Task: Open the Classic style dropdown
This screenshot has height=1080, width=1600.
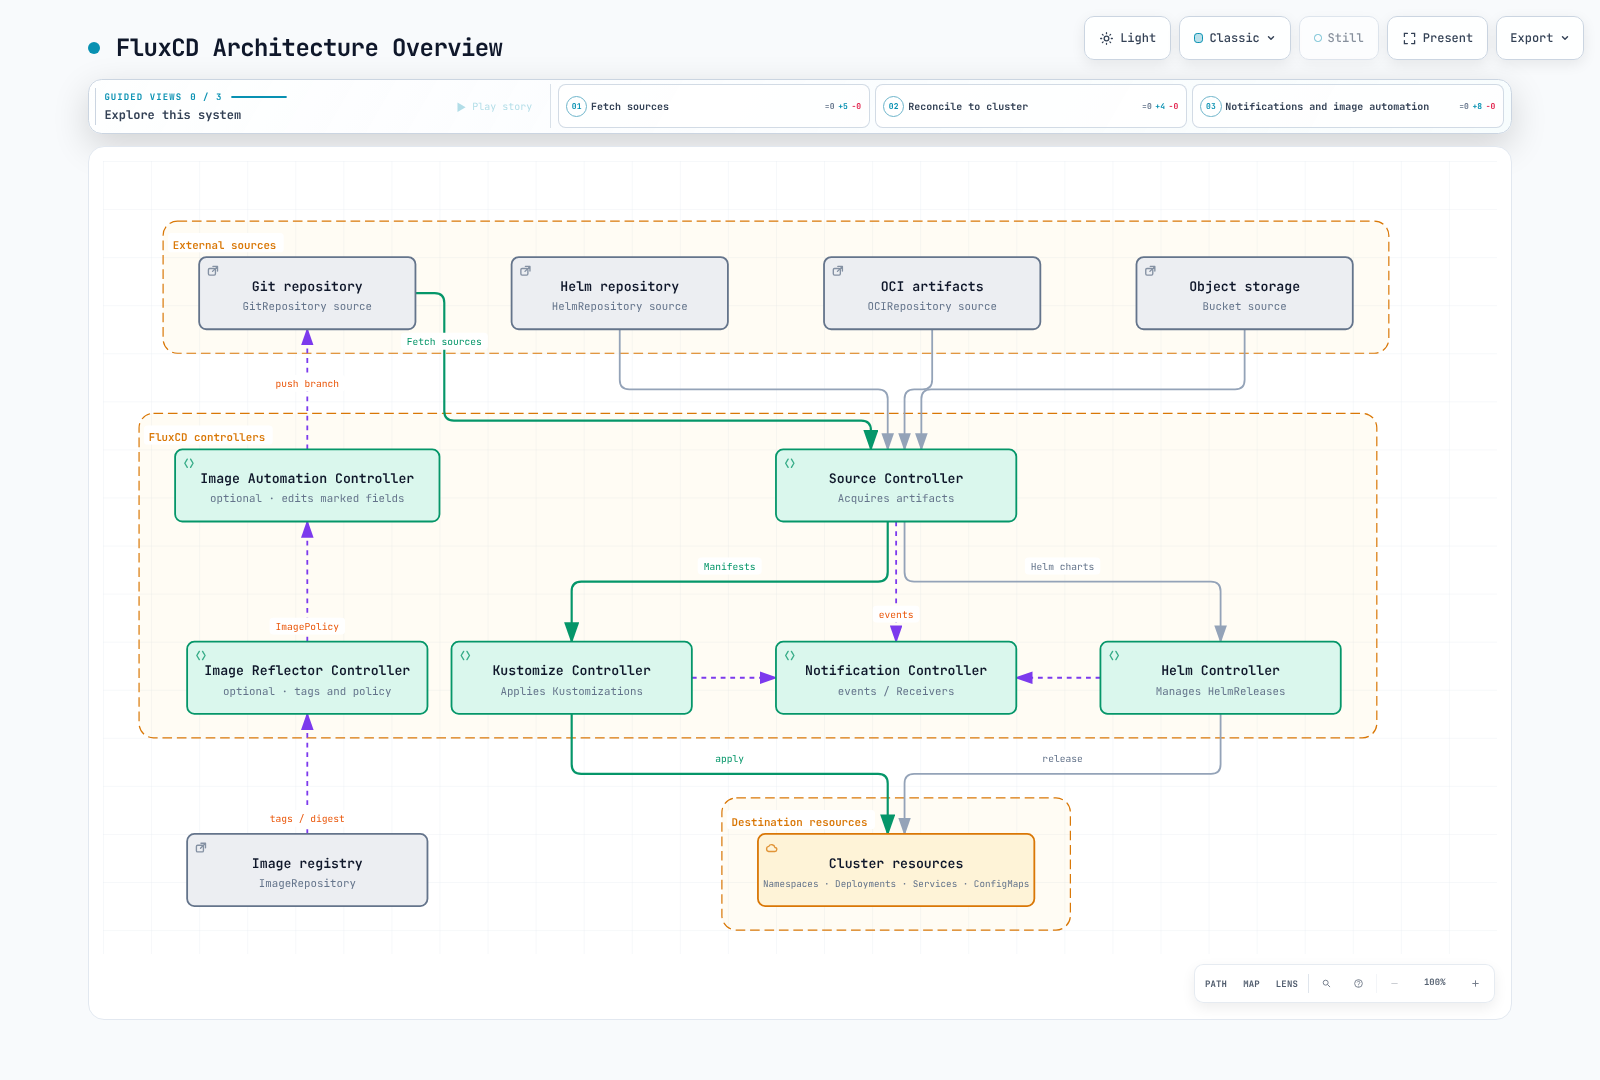Action: [1235, 38]
